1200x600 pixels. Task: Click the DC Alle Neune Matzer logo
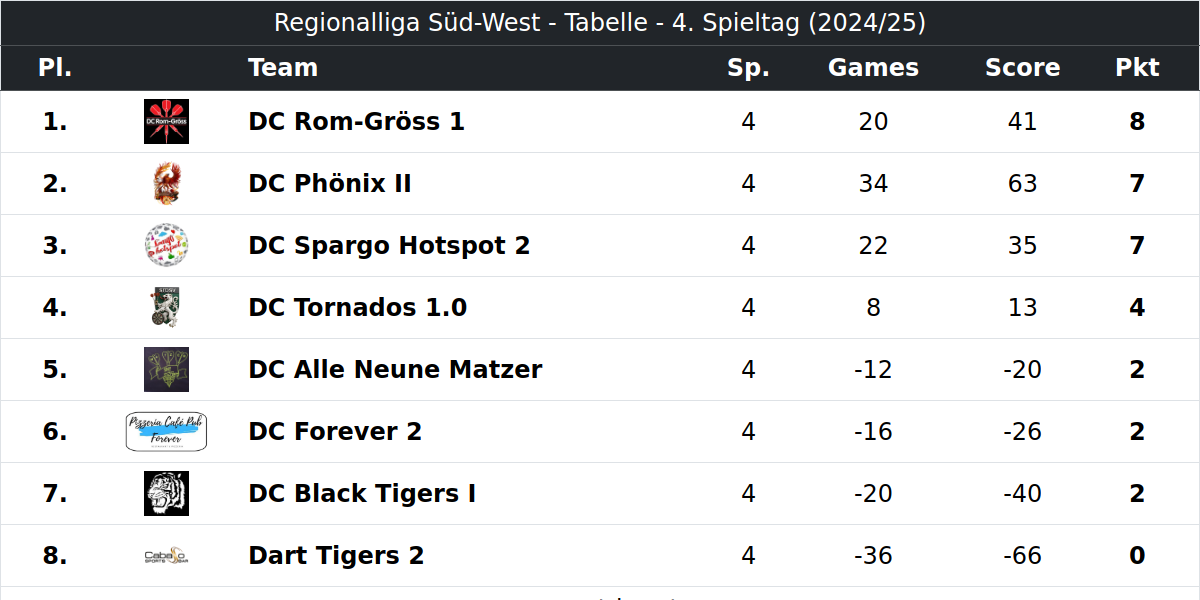coord(166,370)
